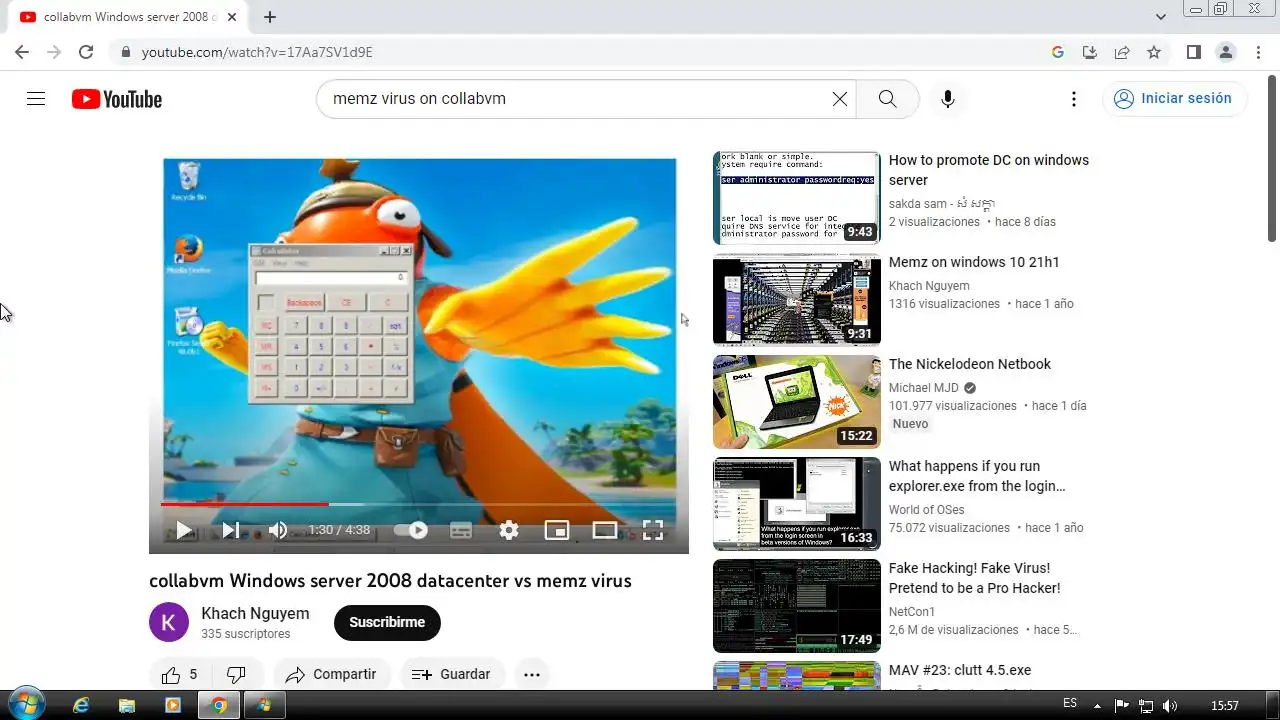Go forward in browser
This screenshot has width=1280, height=720.
point(54,52)
